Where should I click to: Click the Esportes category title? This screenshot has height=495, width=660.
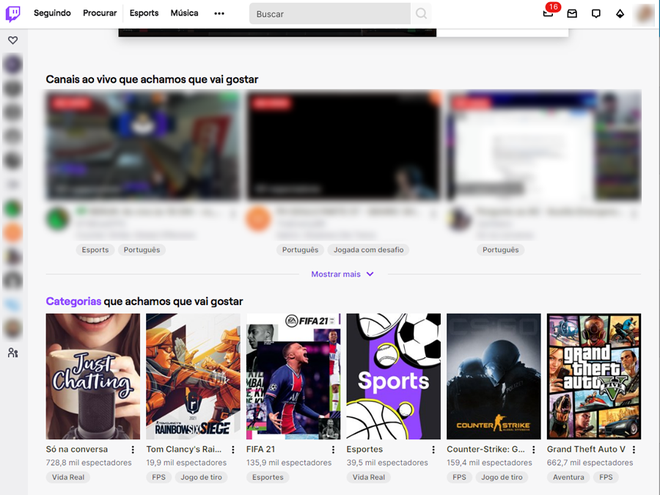click(x=365, y=449)
